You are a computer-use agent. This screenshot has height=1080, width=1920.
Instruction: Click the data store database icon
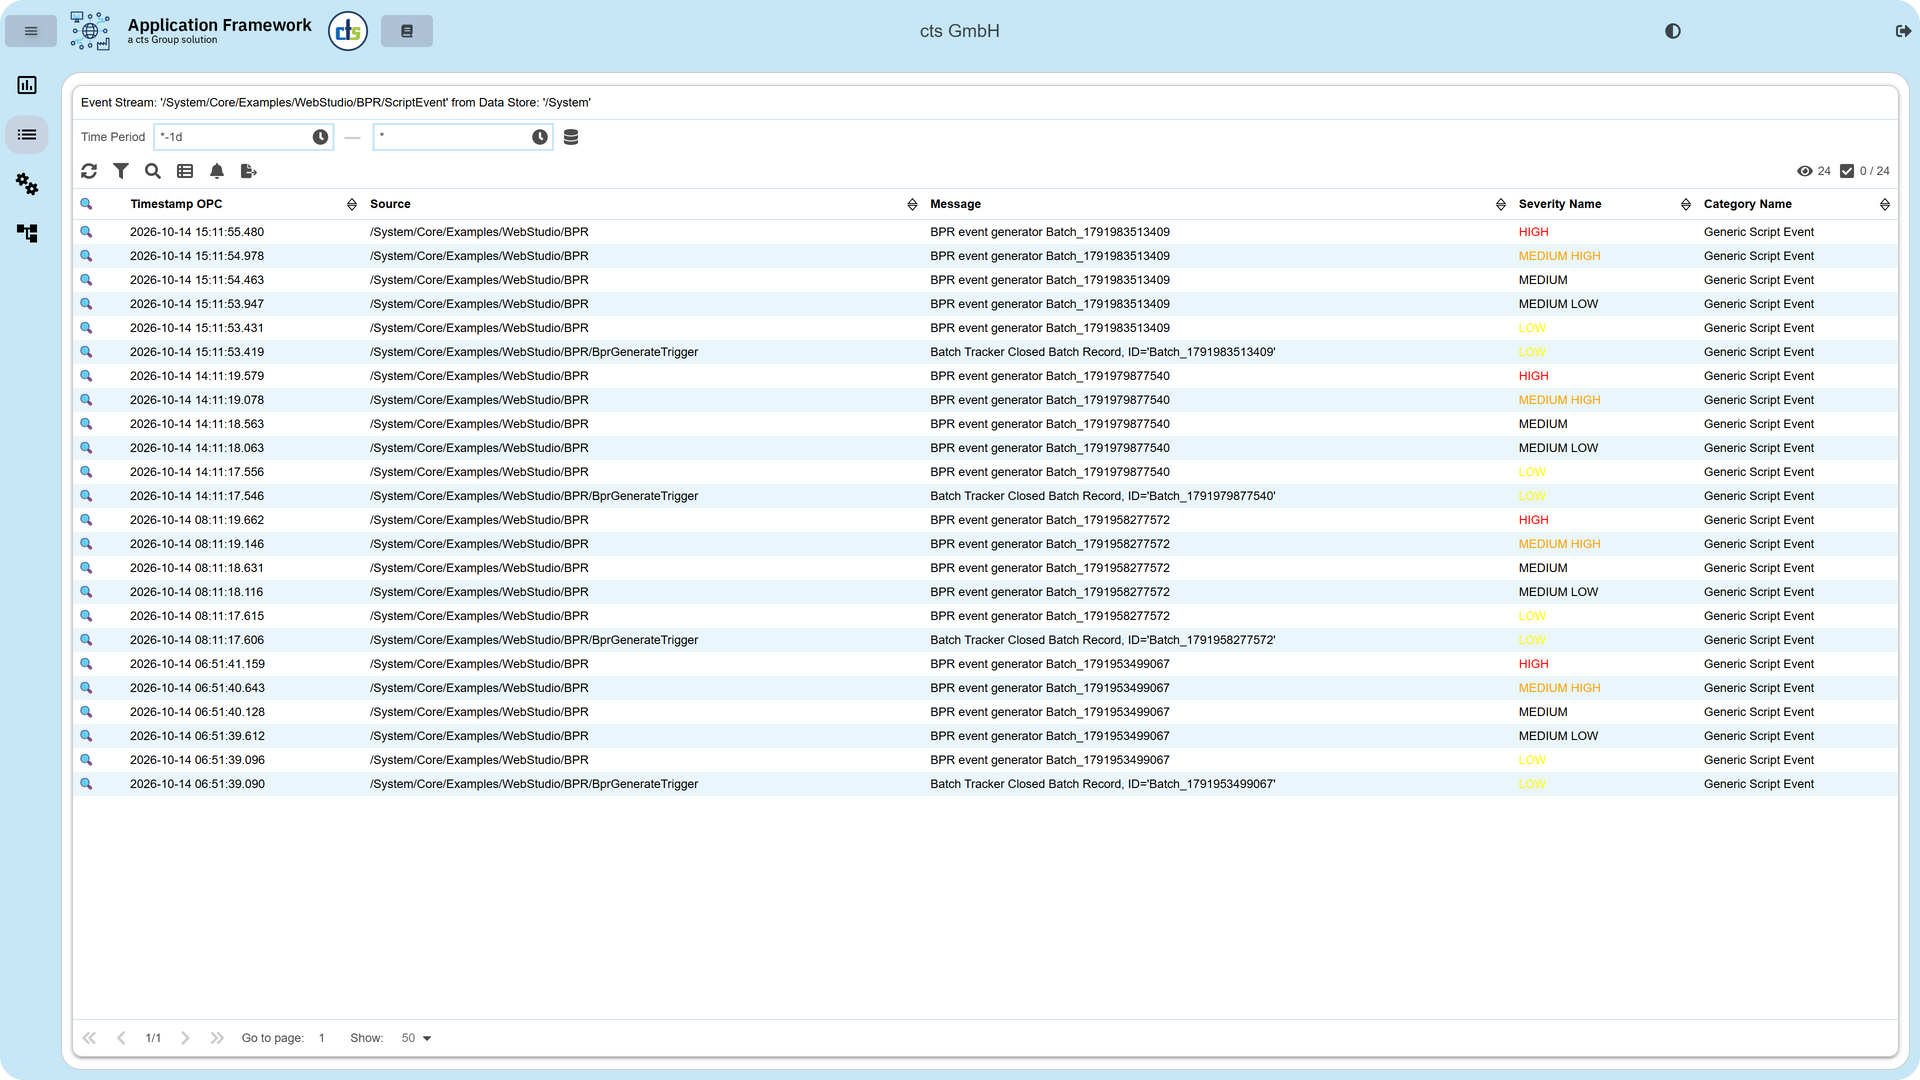coord(571,137)
